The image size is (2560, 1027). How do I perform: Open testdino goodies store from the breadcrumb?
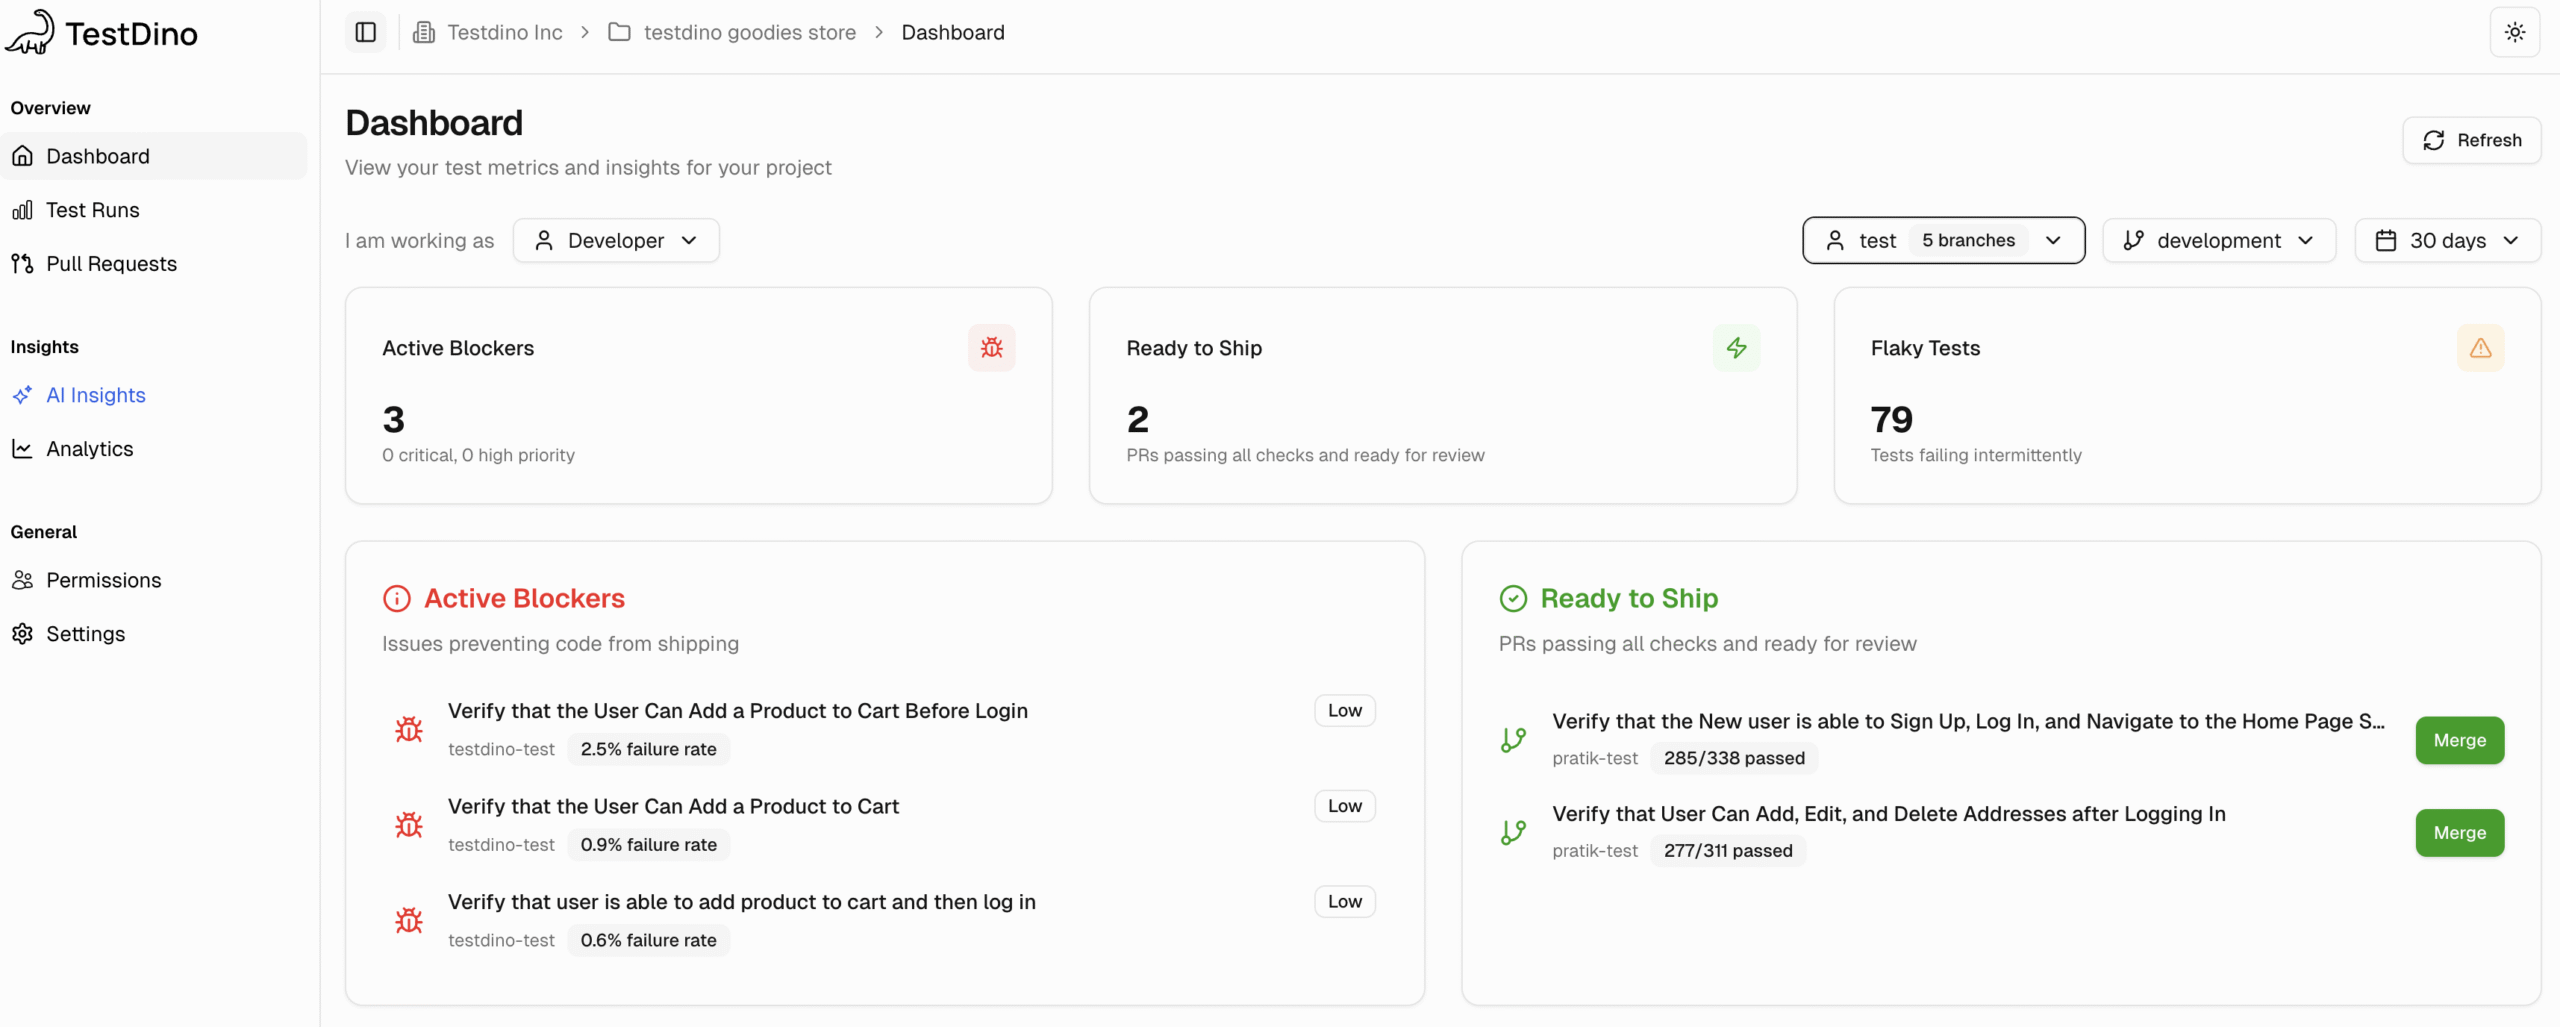(749, 31)
